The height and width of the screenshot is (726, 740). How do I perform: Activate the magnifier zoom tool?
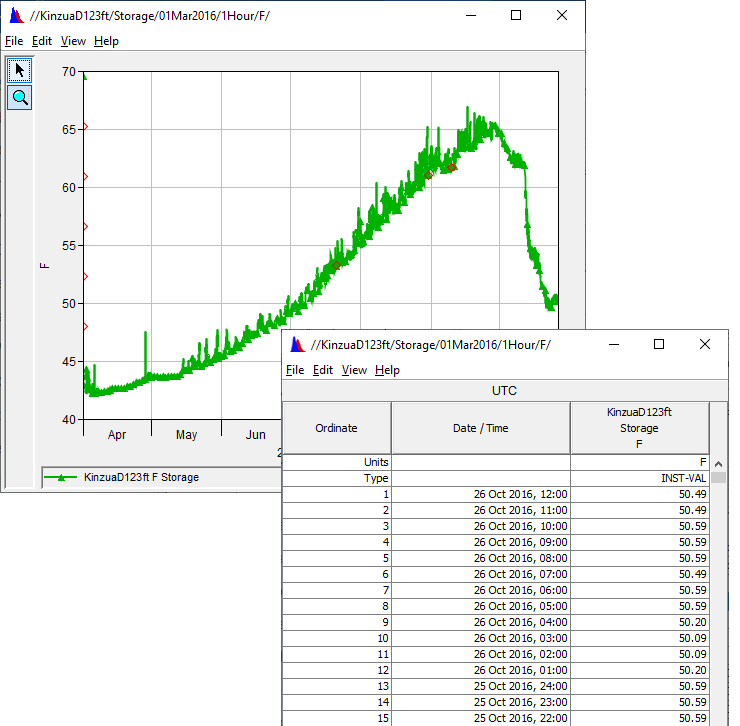(x=20, y=97)
